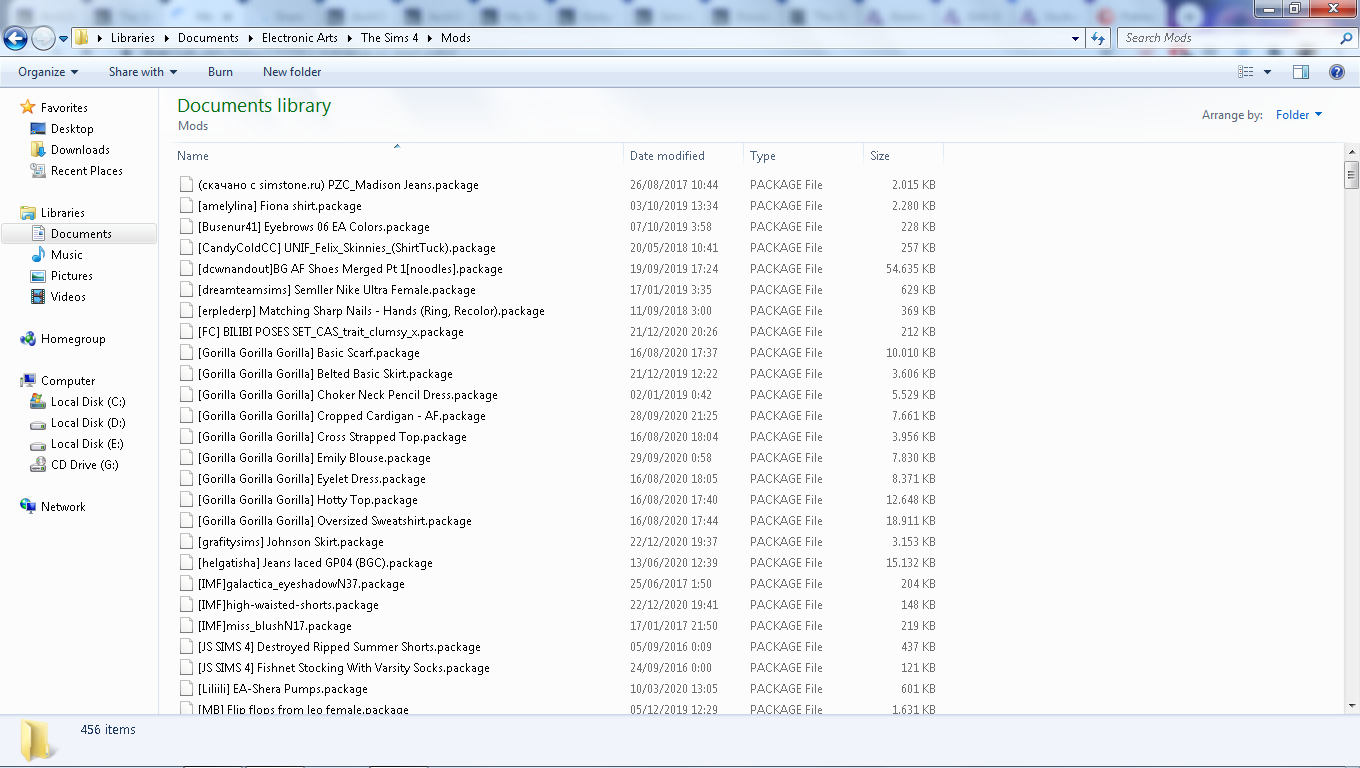The image size is (1360, 768).
Task: Select the Cross Strapped Top.package file
Action: tap(332, 437)
